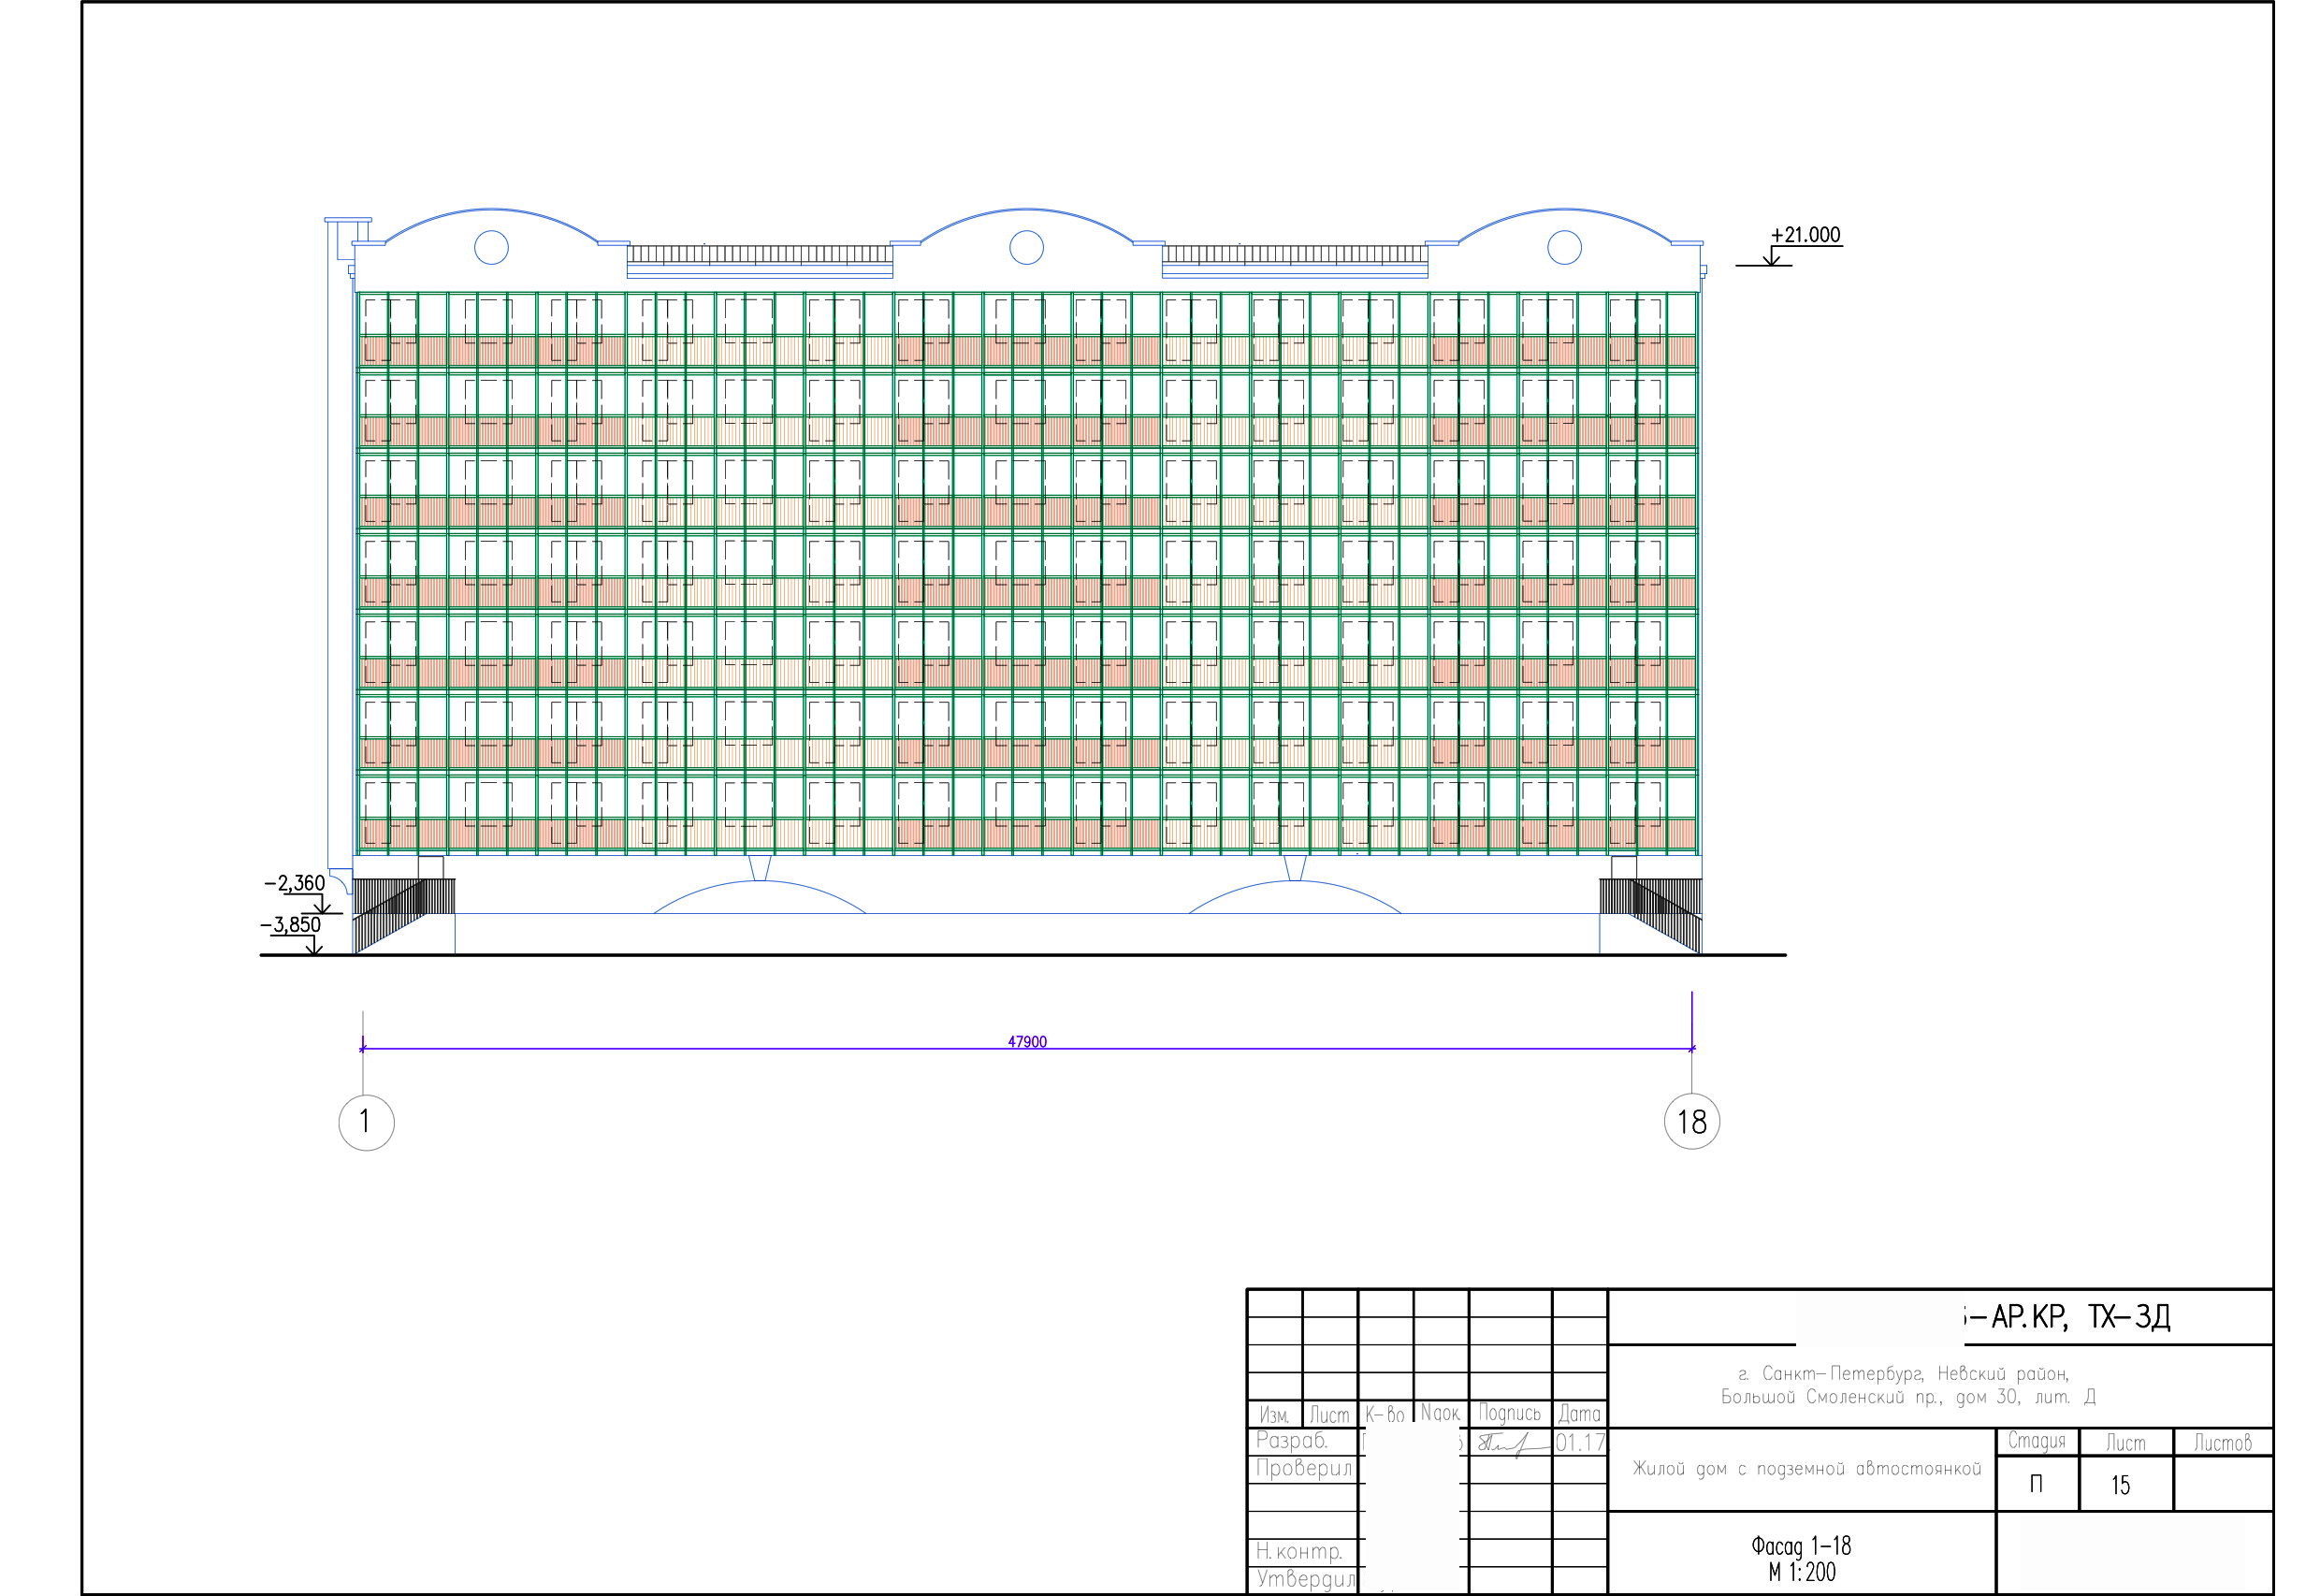Select the -3,850 level label
2320x1596 pixels.
pos(291,925)
